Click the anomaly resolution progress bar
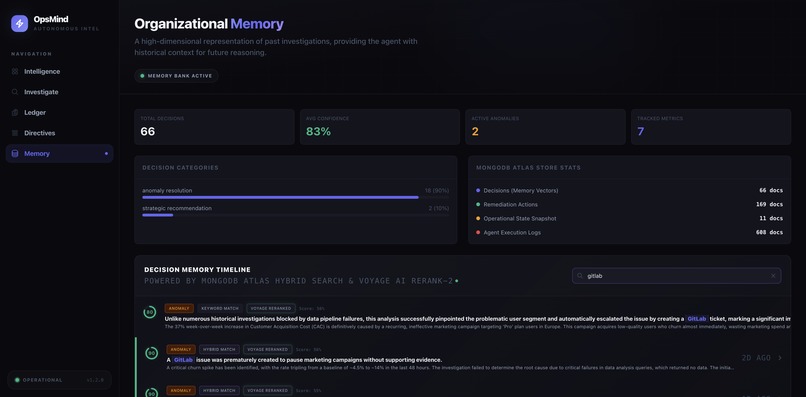The image size is (806, 397). 296,197
